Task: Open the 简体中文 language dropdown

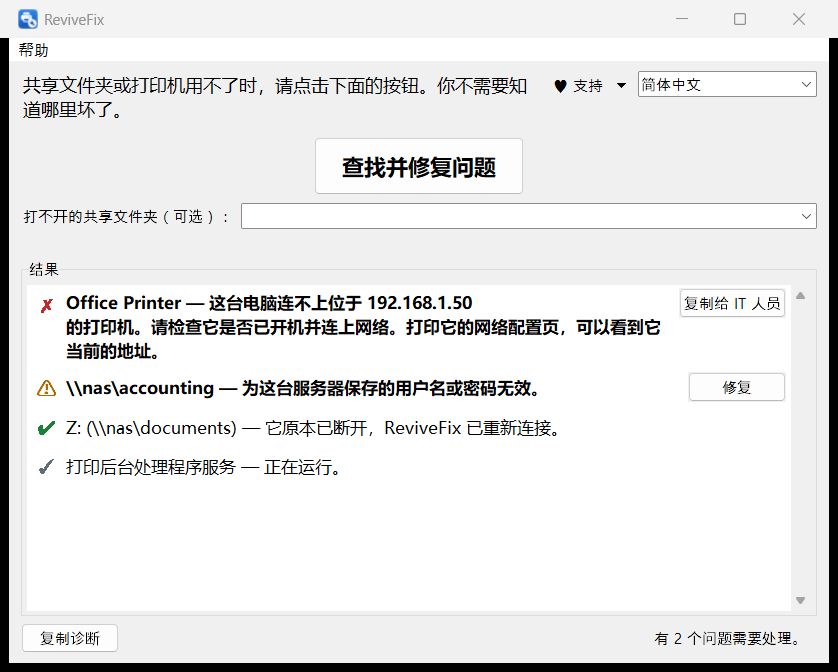Action: 727,84
